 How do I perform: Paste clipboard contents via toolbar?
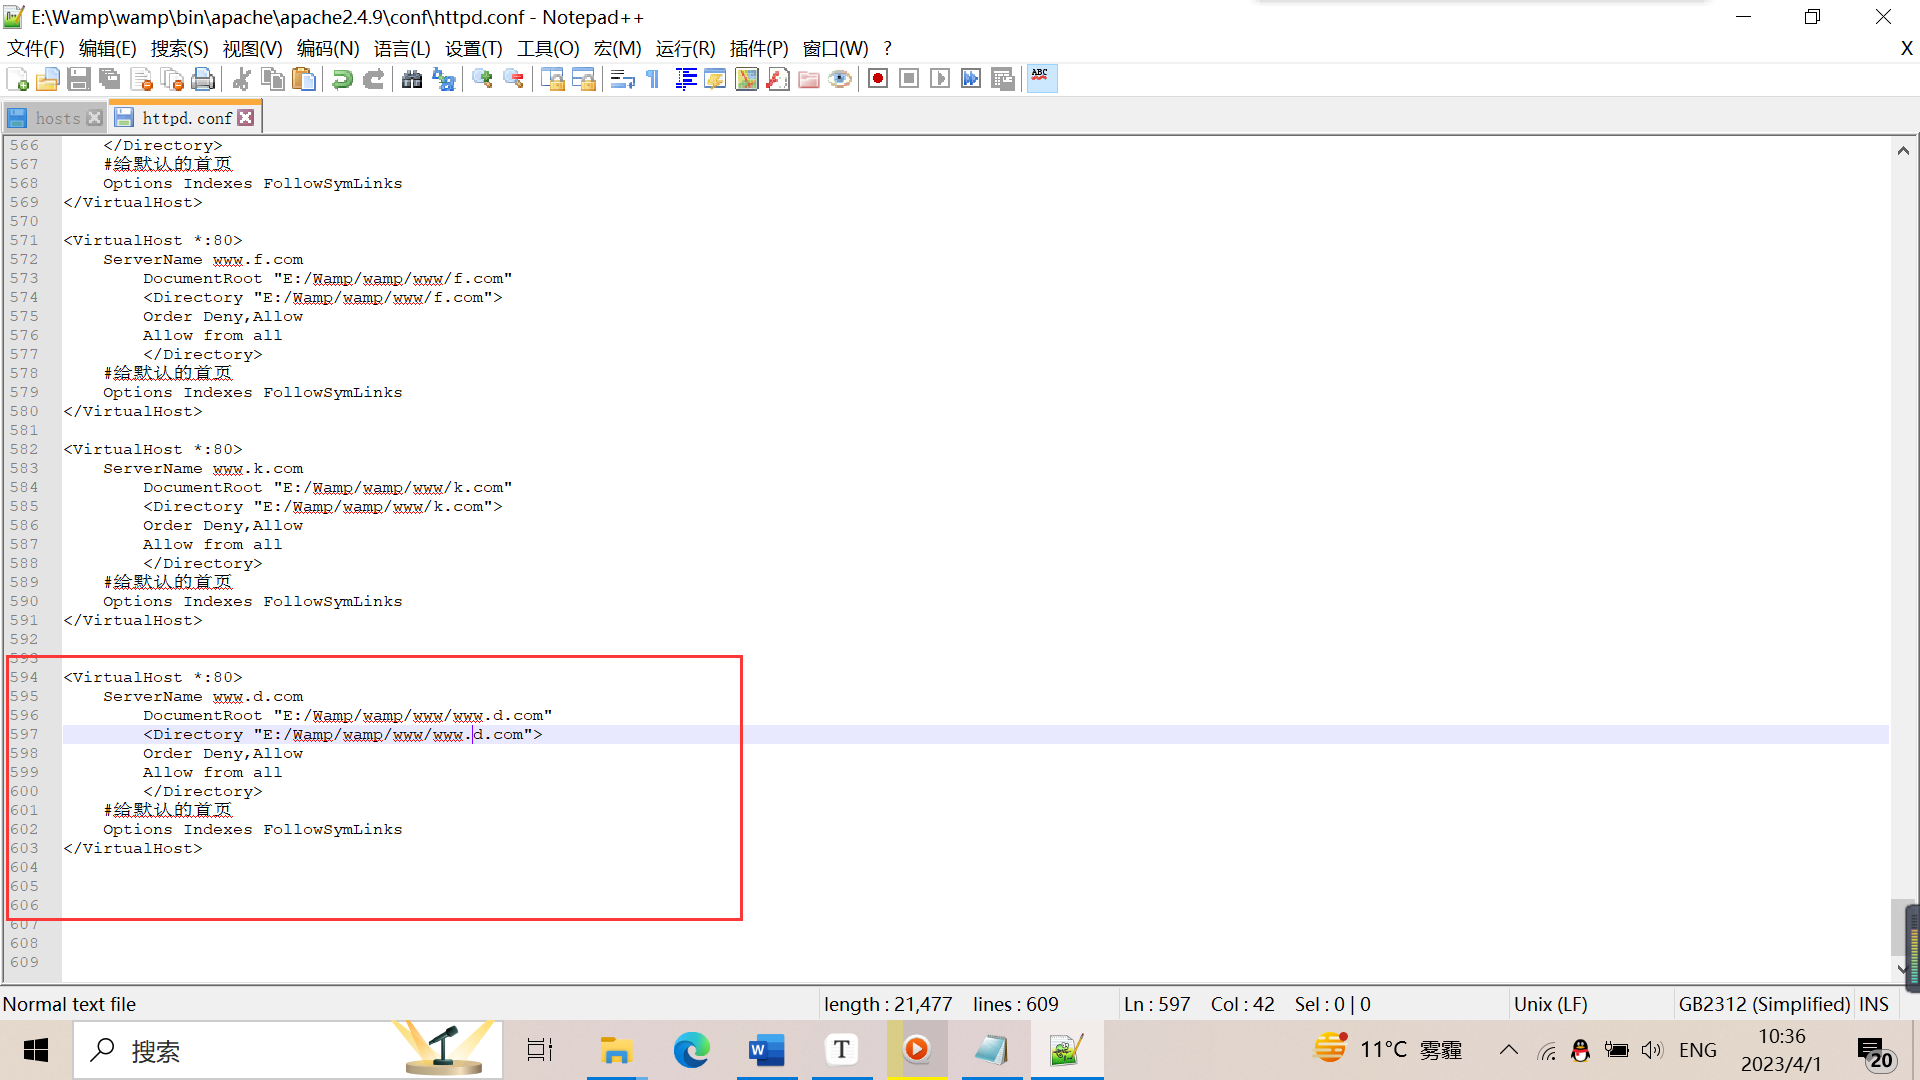304,79
